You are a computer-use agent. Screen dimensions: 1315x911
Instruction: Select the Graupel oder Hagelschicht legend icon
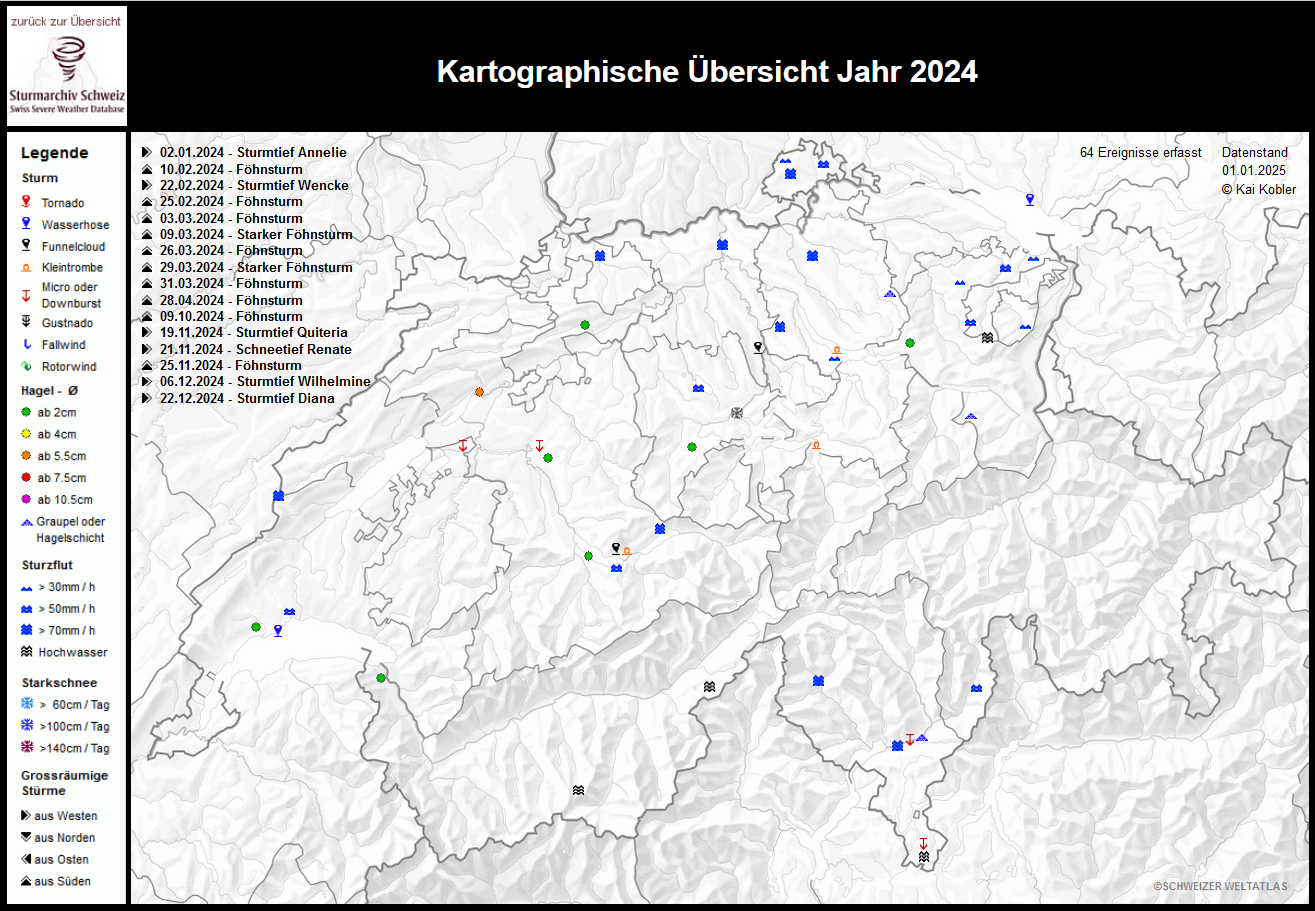click(26, 522)
